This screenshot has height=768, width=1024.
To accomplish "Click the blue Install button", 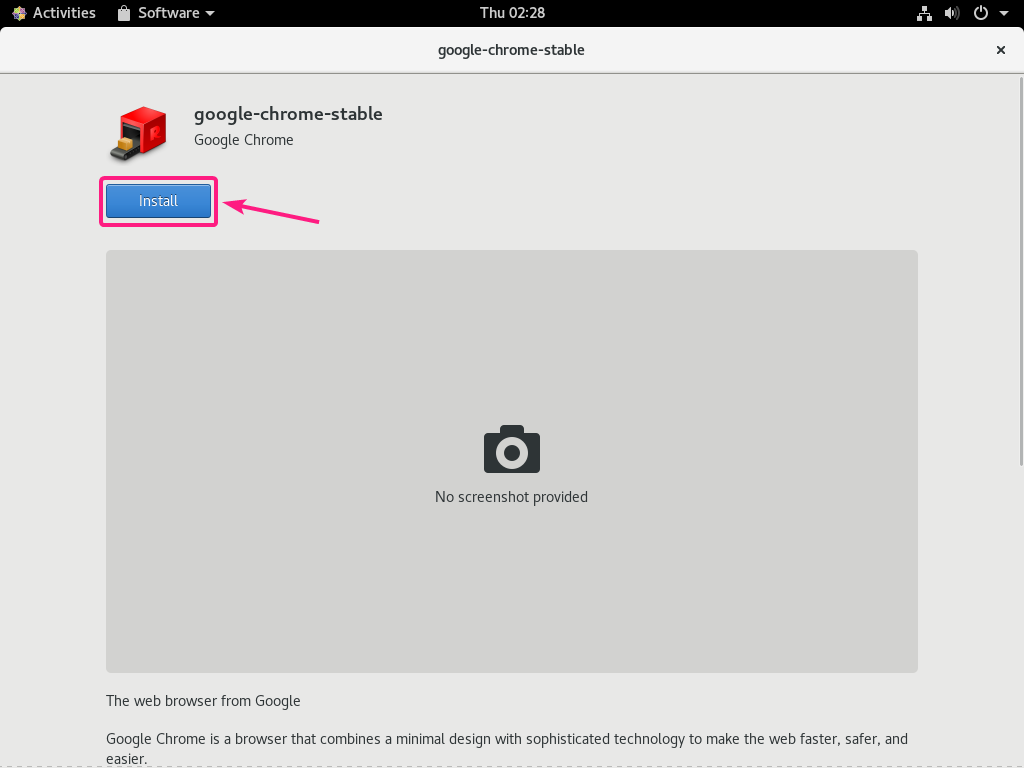I will [158, 200].
